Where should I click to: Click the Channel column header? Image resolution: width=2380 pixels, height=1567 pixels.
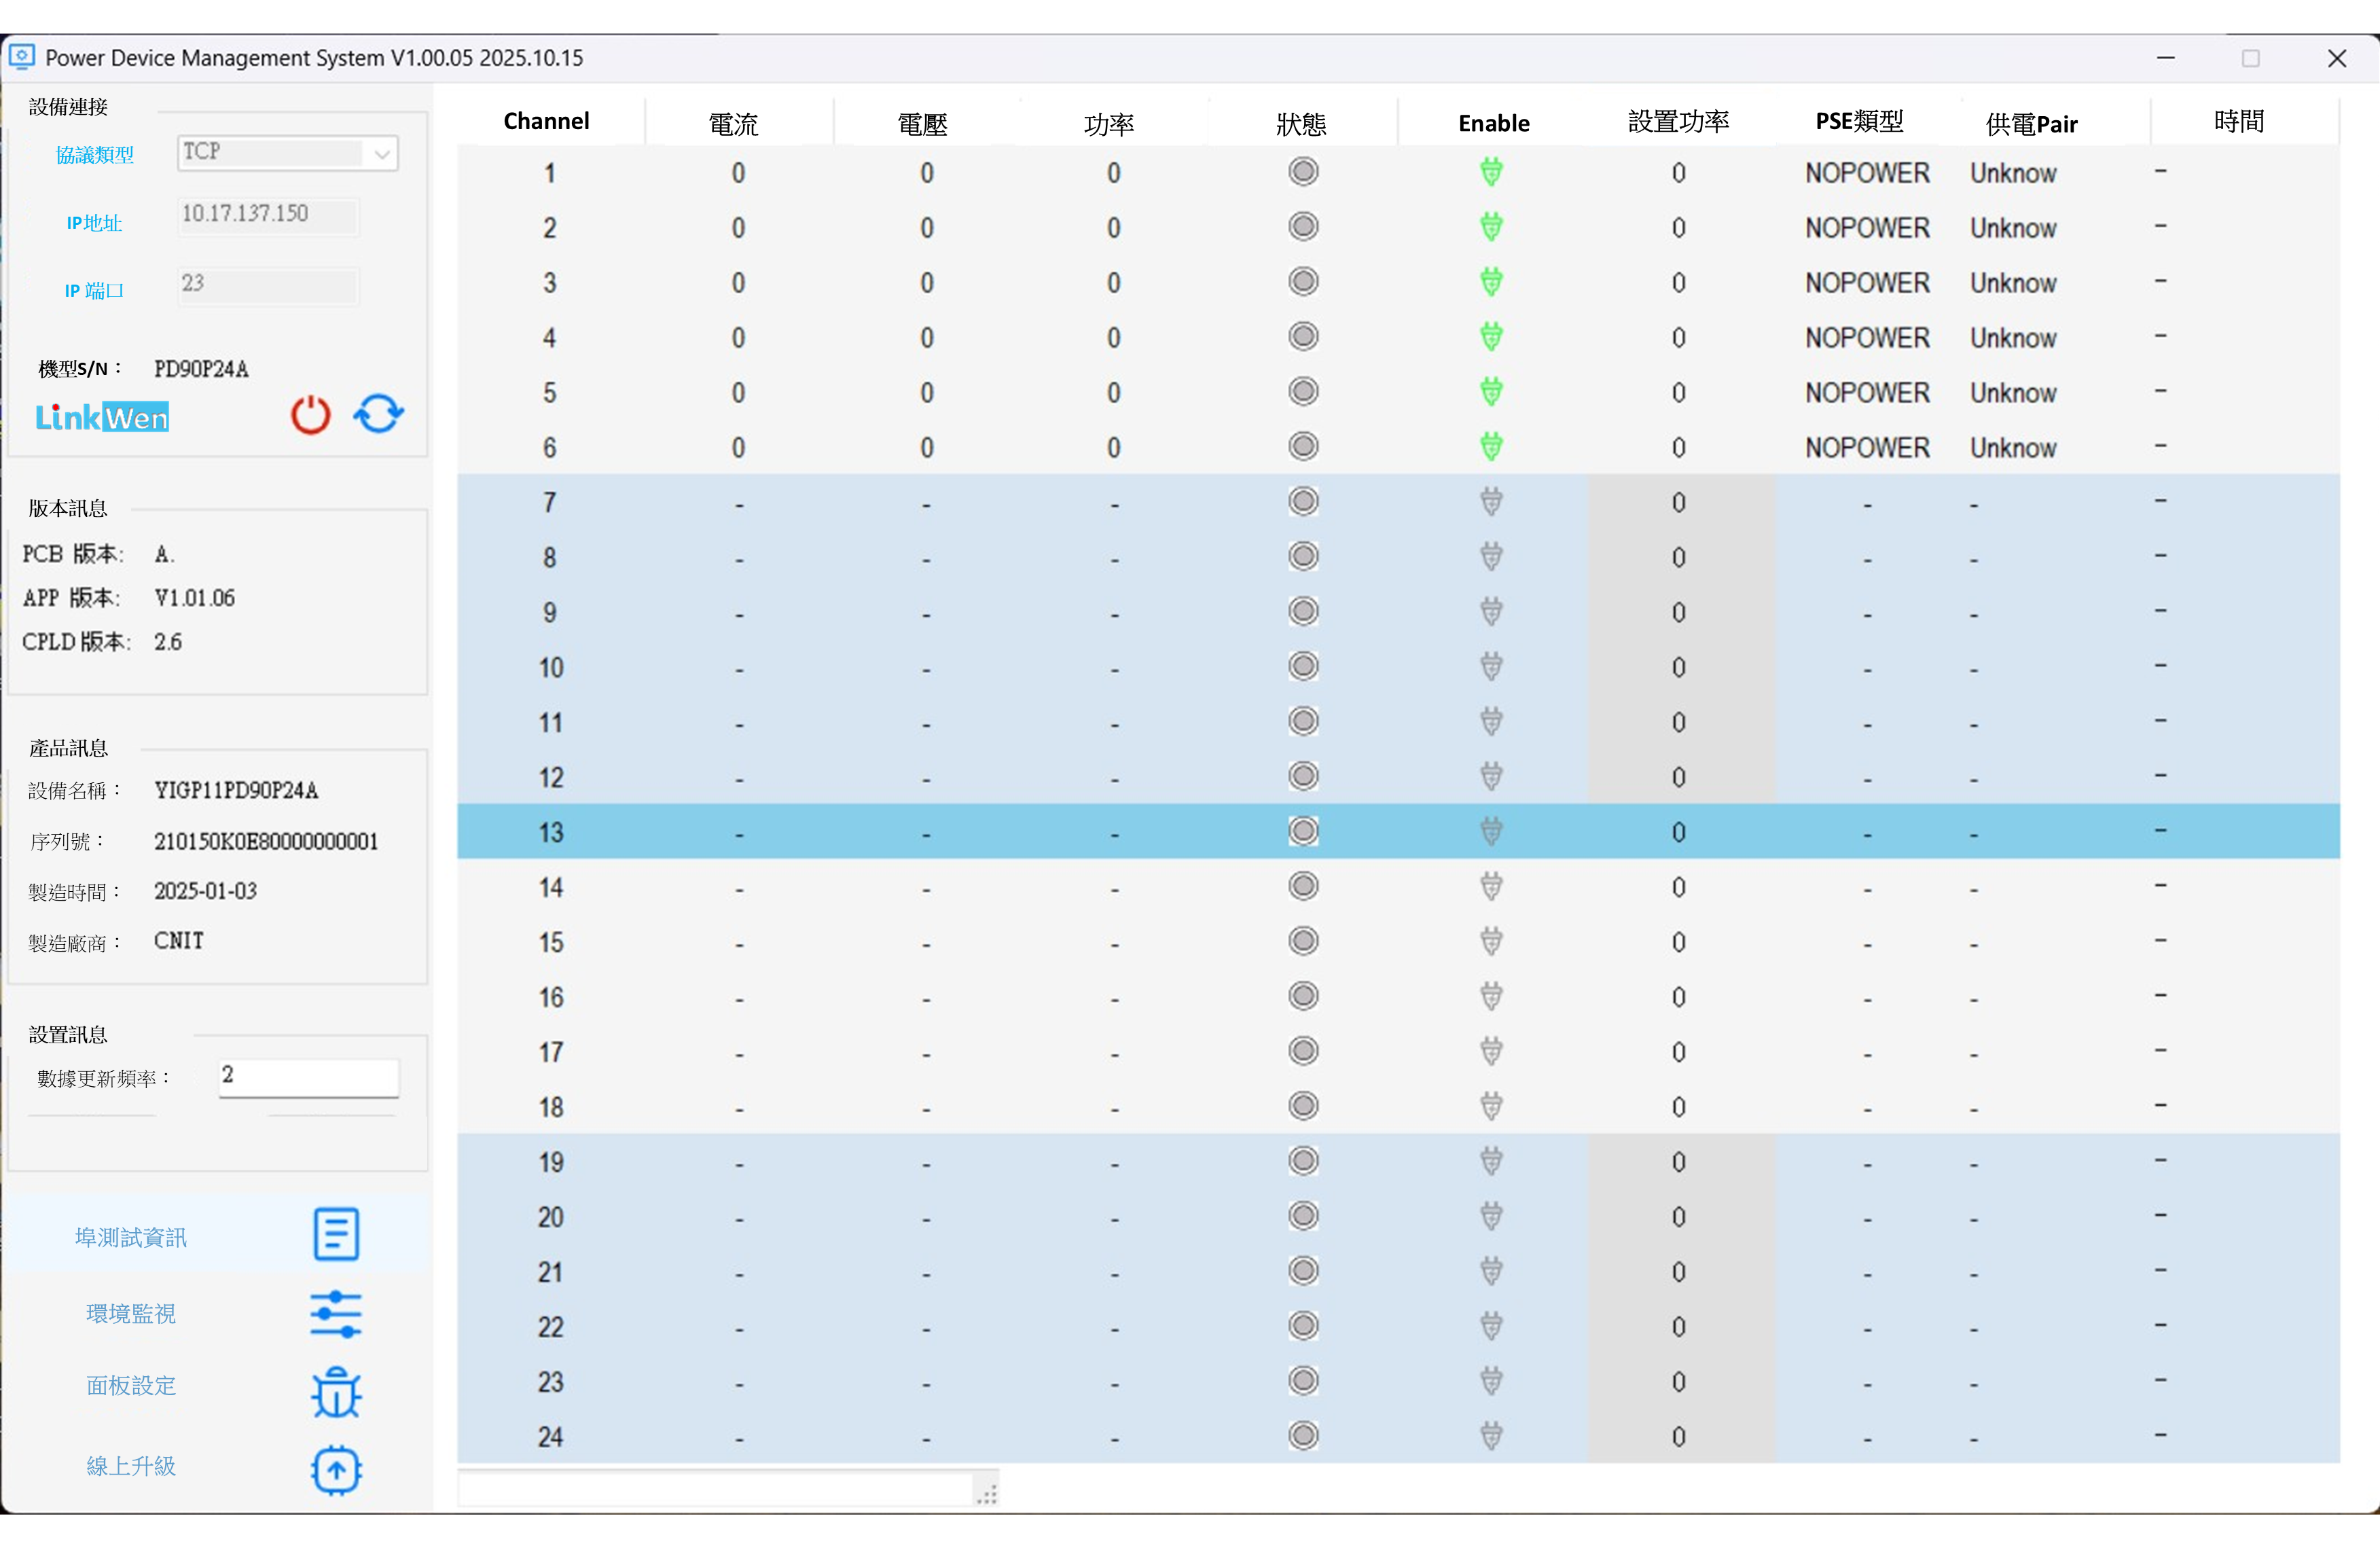(x=546, y=121)
